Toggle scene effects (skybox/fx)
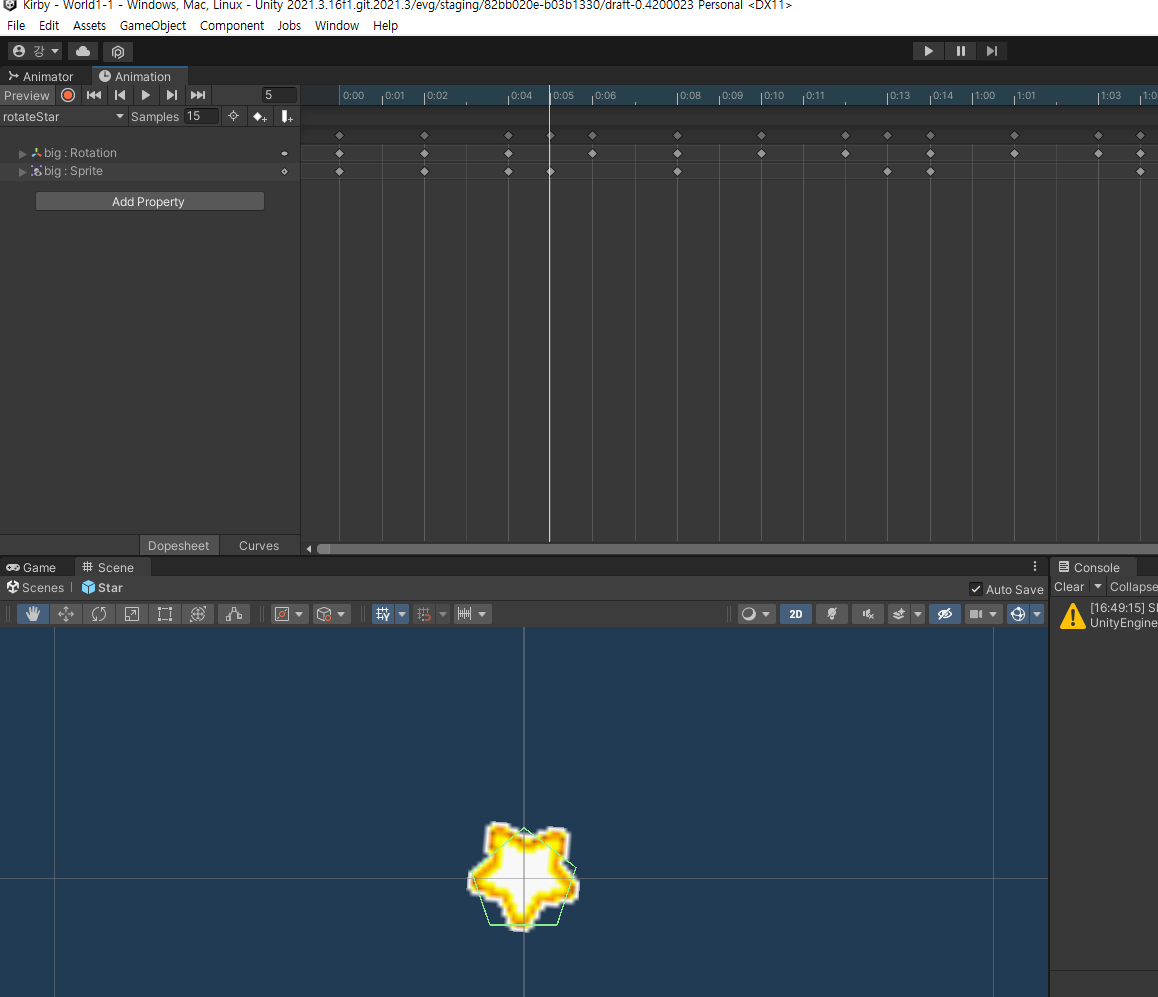The width and height of the screenshot is (1158, 997). point(898,614)
